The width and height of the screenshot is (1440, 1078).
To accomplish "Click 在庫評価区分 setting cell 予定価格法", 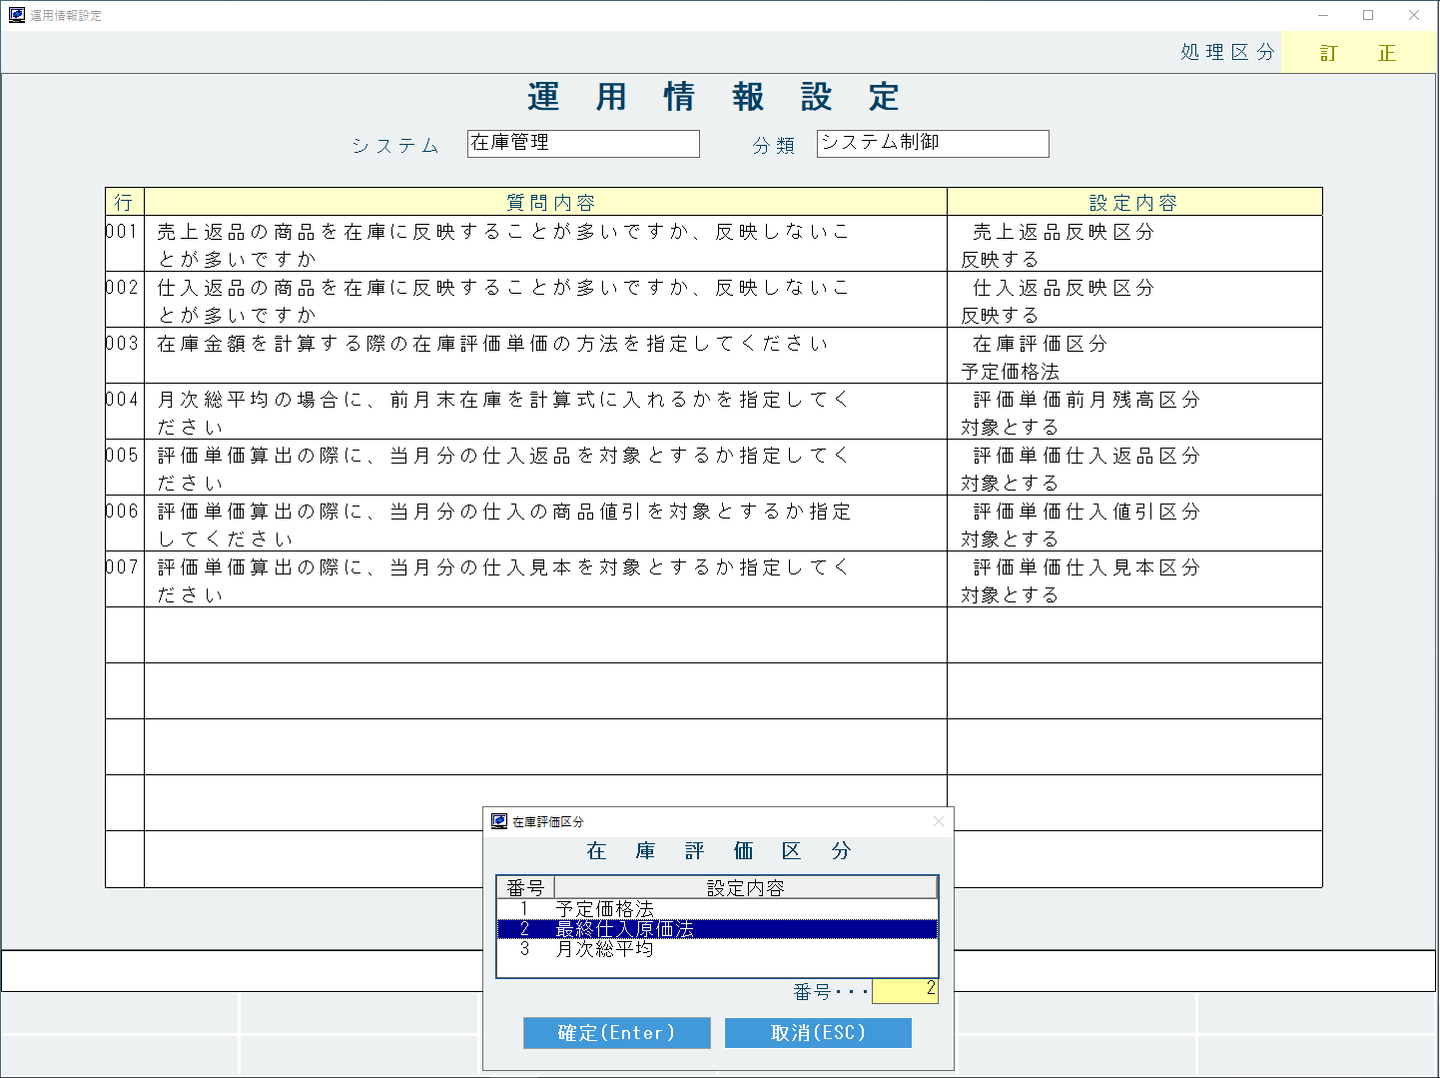I will (1135, 356).
